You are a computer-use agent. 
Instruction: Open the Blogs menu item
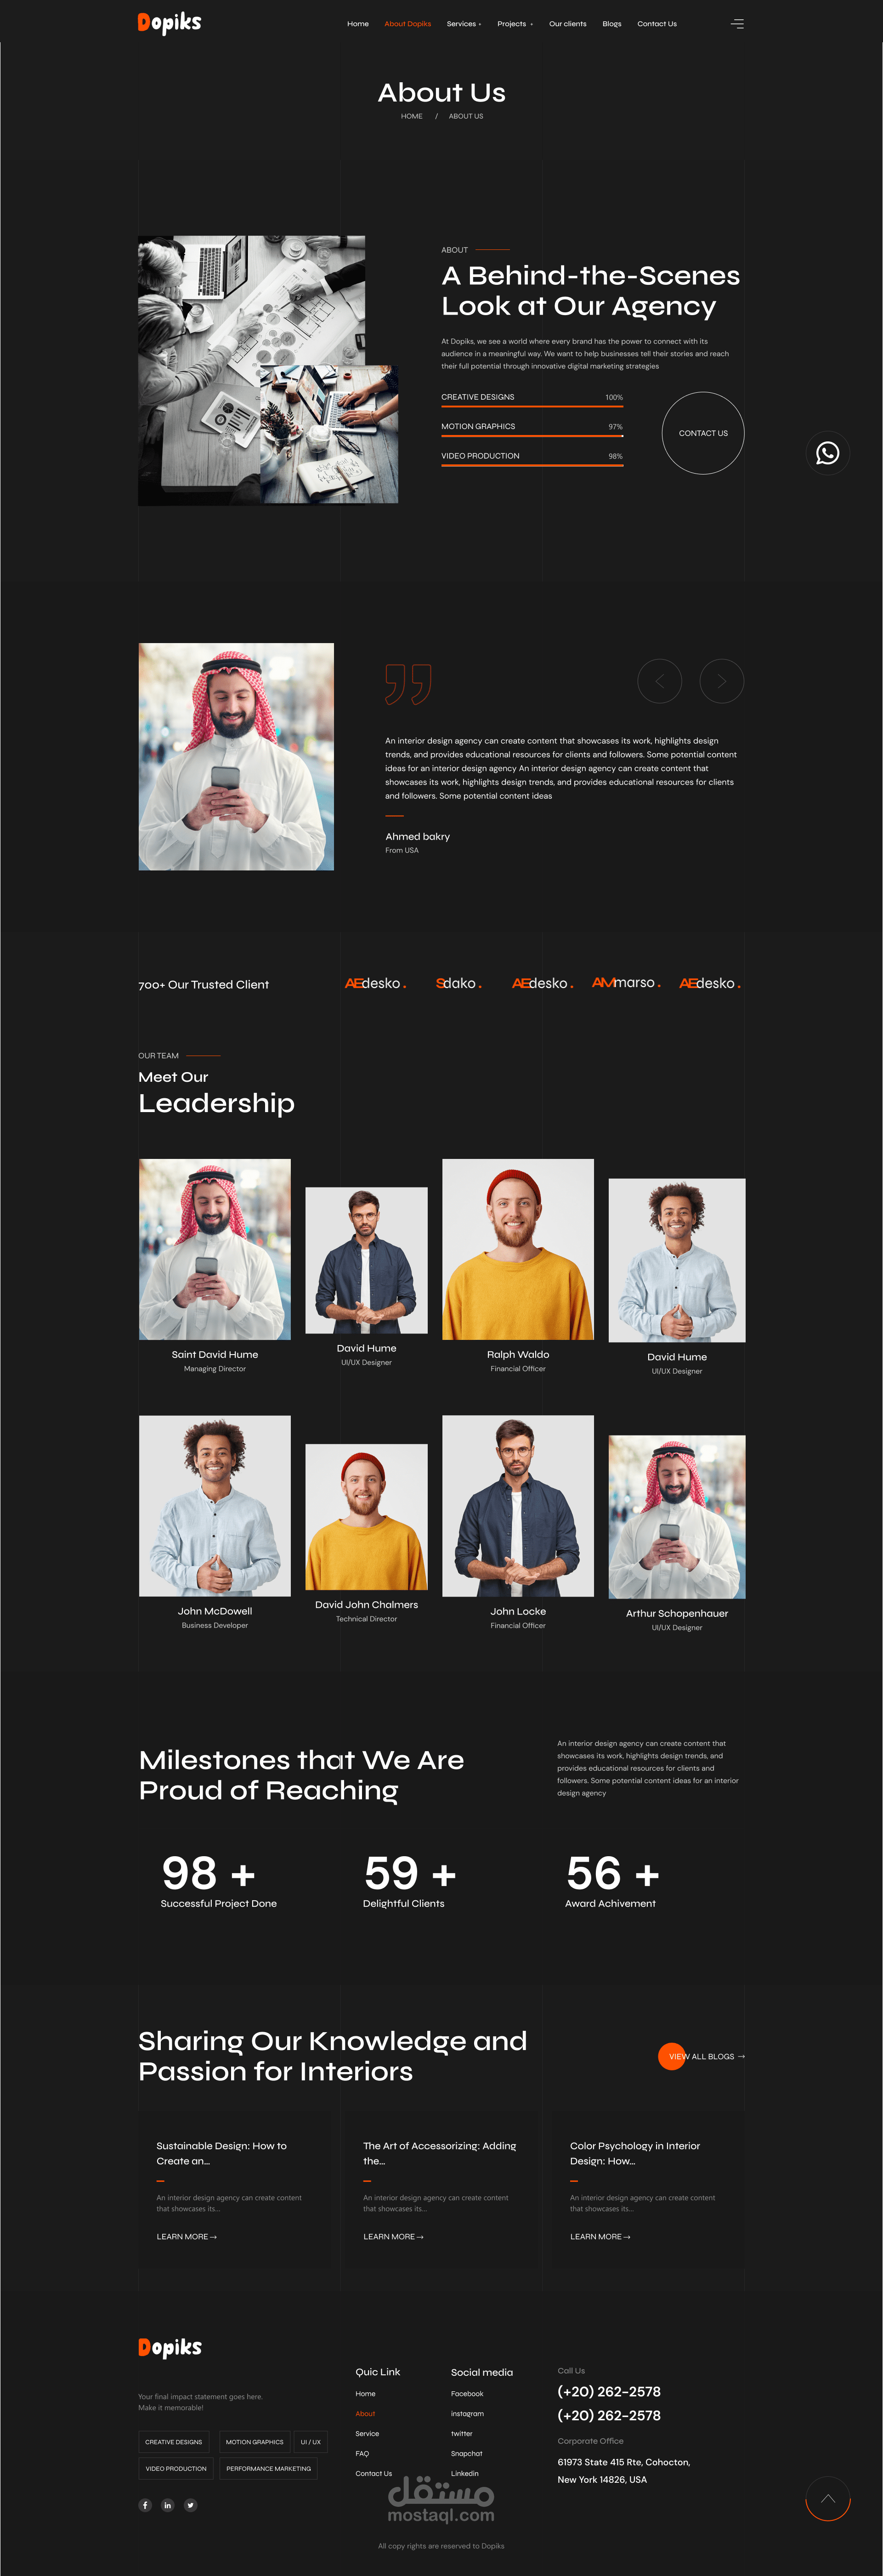coord(612,24)
